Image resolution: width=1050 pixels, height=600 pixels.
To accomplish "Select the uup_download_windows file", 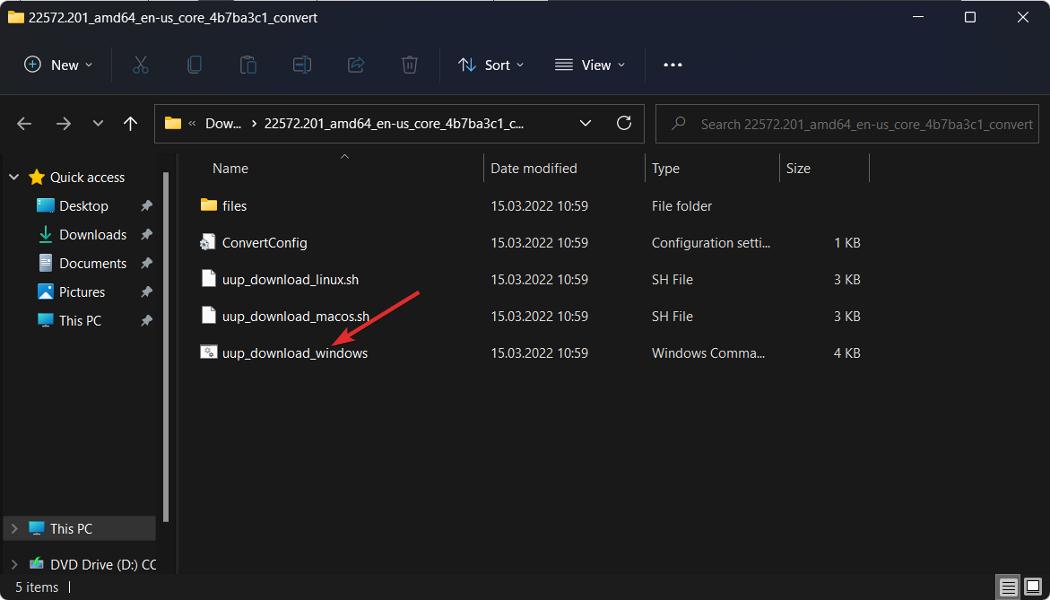I will click(x=294, y=353).
